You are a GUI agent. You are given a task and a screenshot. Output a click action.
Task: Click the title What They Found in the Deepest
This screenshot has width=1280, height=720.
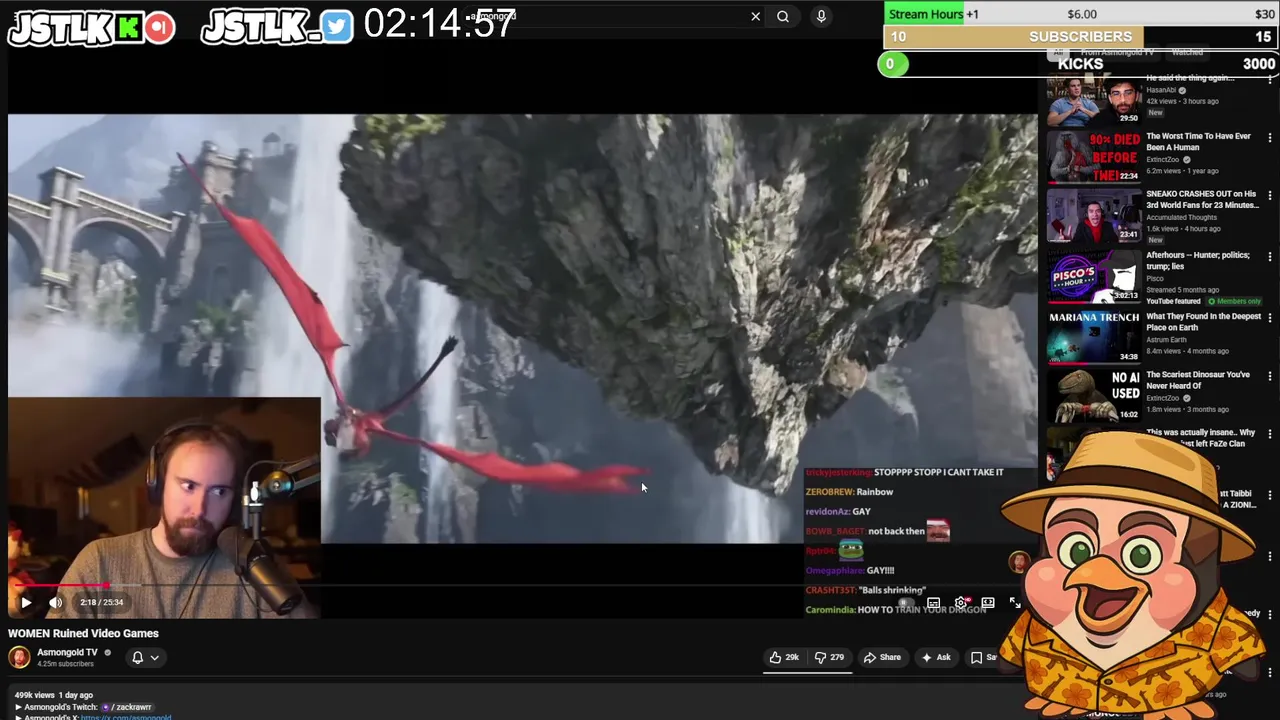coord(1203,322)
